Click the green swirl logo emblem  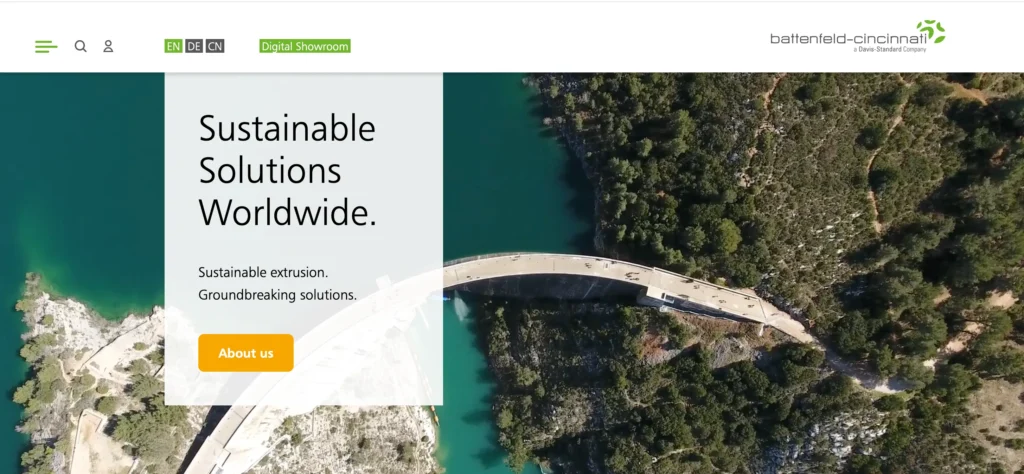(931, 31)
